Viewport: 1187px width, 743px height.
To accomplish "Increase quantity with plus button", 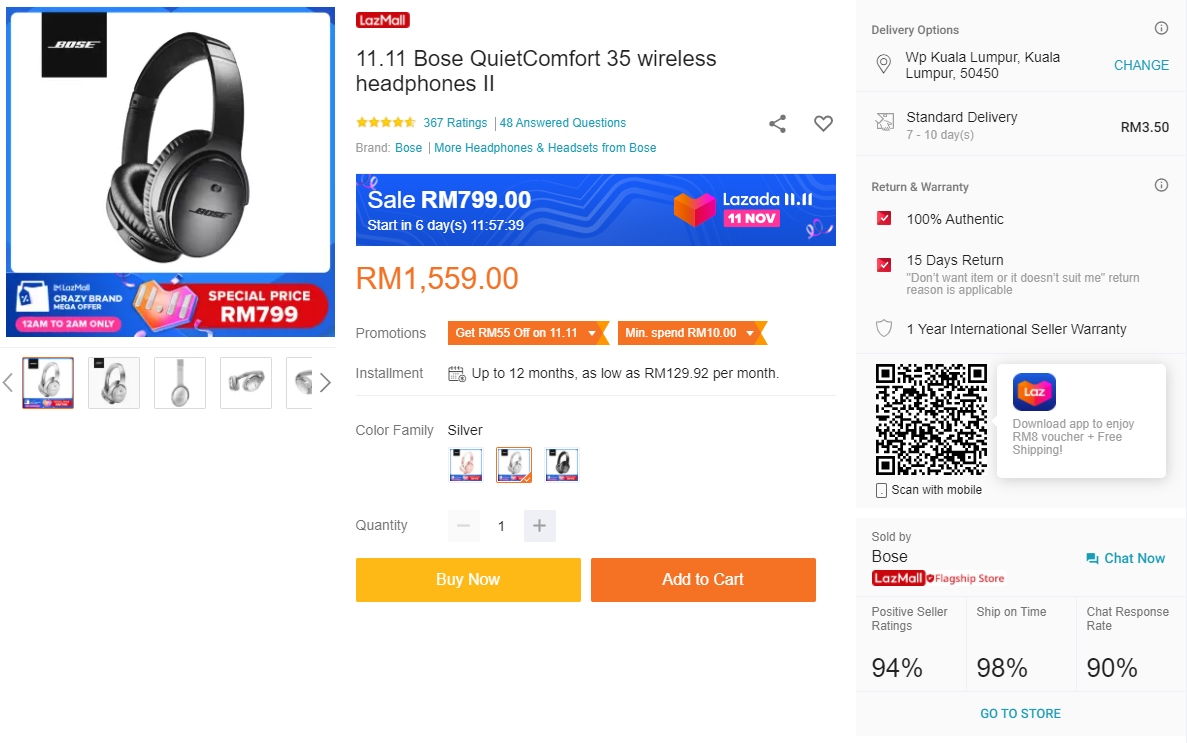I will point(539,526).
